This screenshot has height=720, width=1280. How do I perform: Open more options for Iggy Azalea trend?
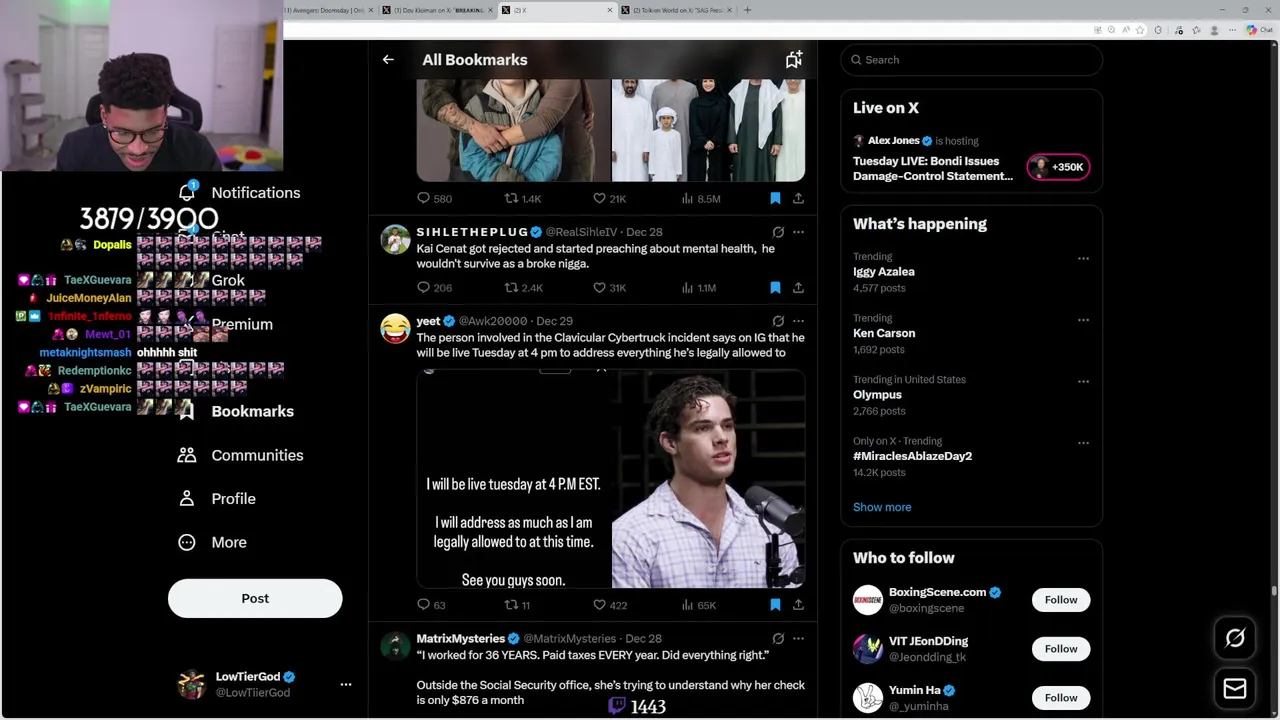click(x=1083, y=258)
